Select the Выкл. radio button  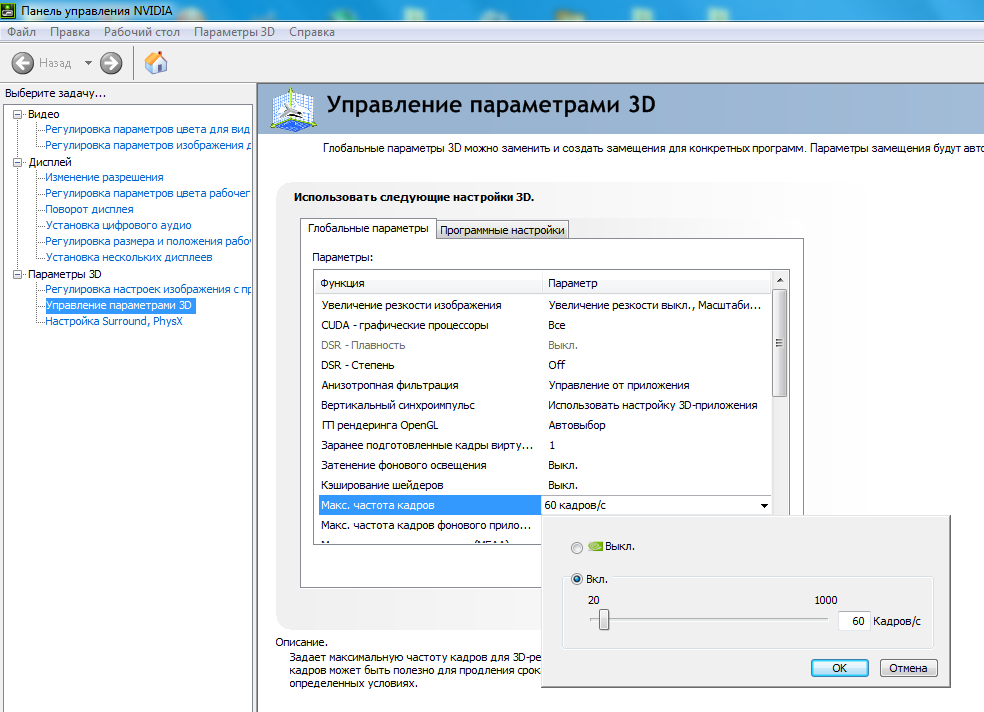click(577, 548)
